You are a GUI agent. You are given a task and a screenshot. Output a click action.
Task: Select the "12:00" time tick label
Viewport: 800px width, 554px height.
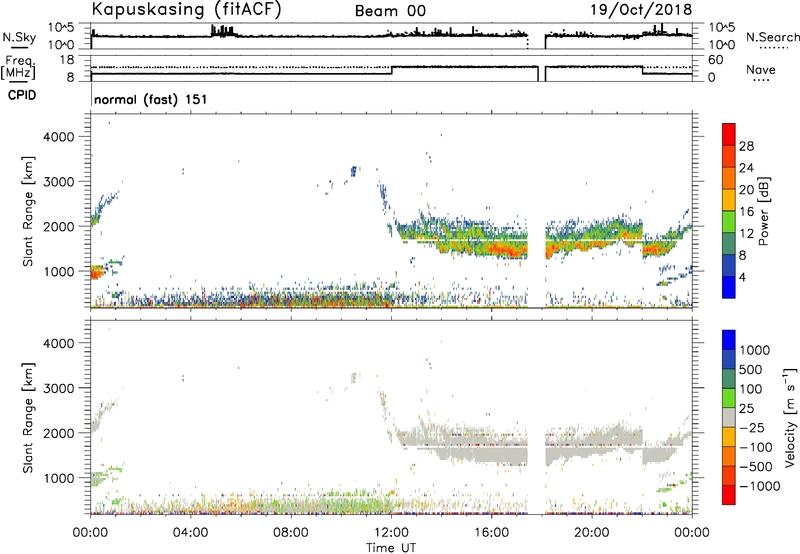(391, 533)
